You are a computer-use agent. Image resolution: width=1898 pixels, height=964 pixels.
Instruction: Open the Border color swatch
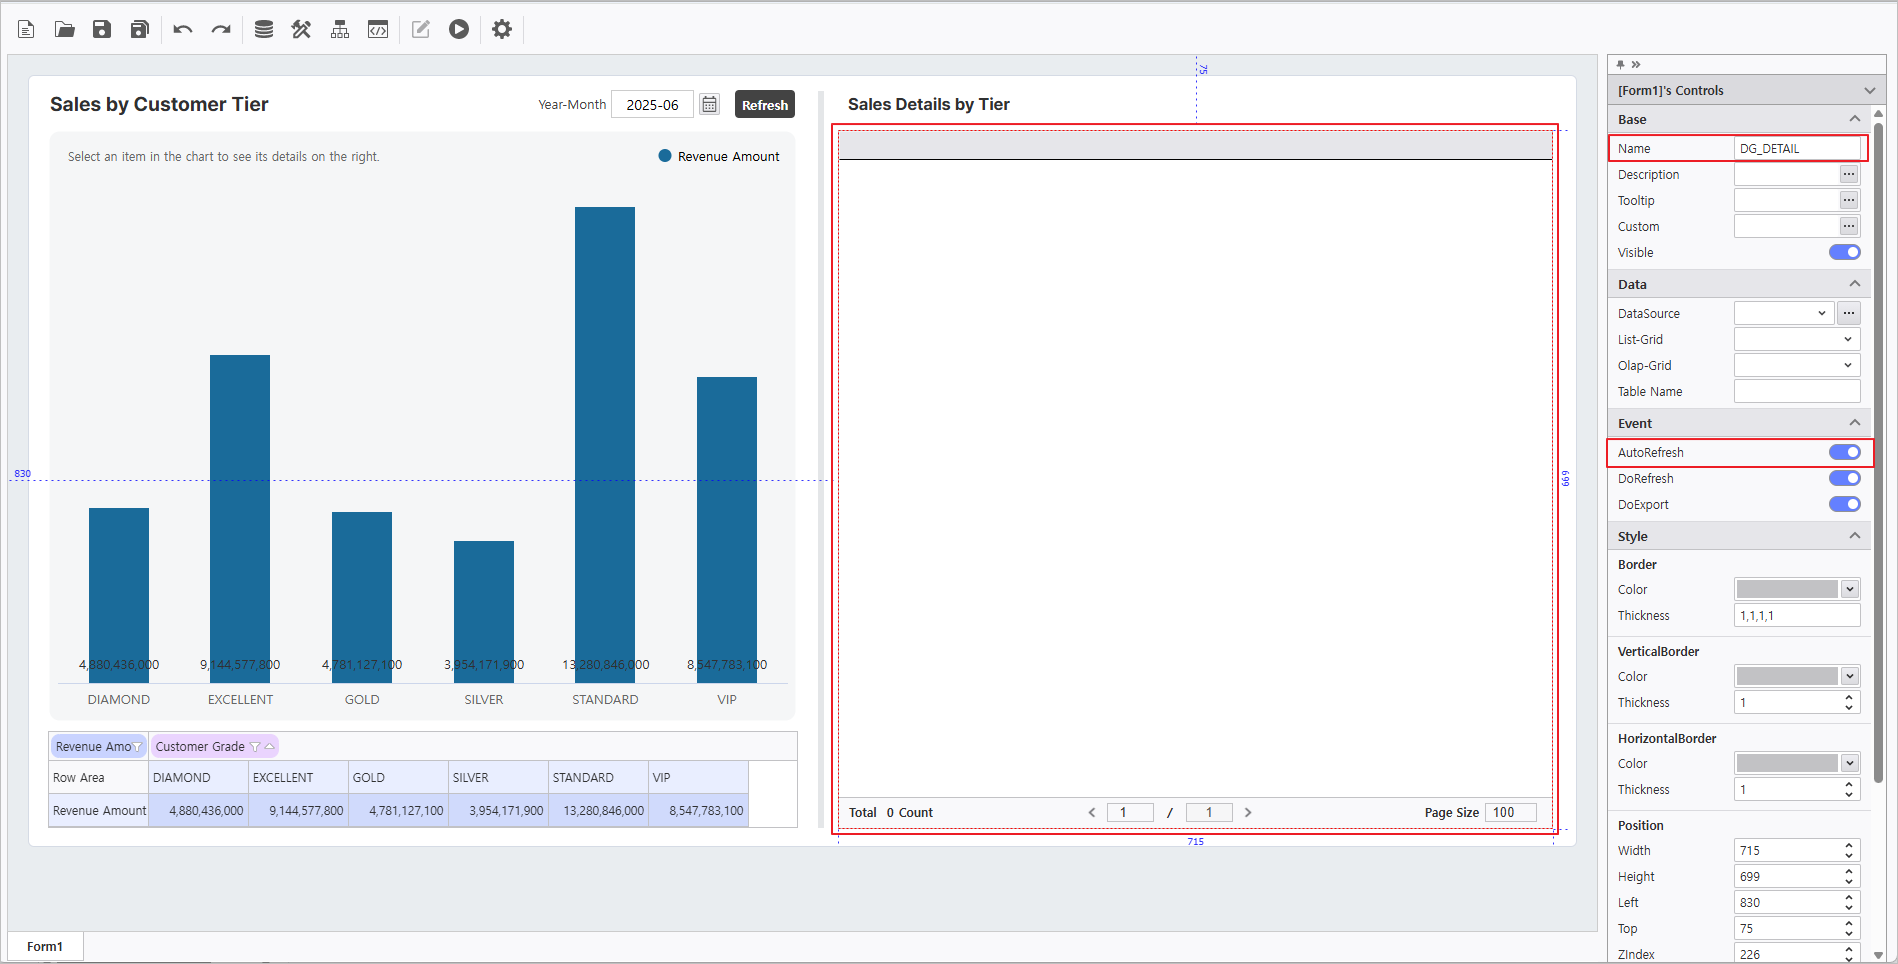pyautogui.click(x=1787, y=589)
